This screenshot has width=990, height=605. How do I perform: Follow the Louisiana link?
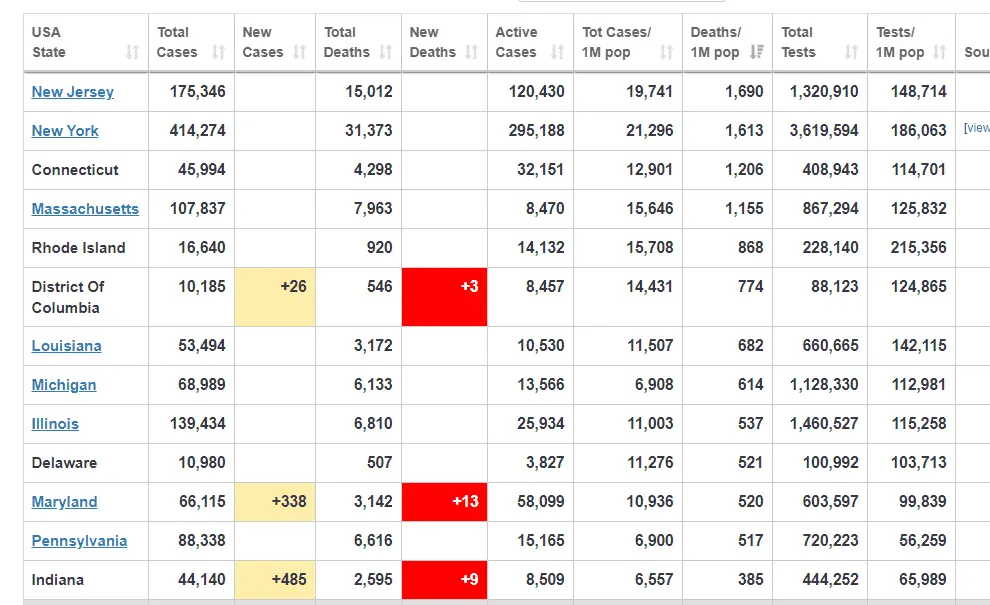[x=66, y=346]
